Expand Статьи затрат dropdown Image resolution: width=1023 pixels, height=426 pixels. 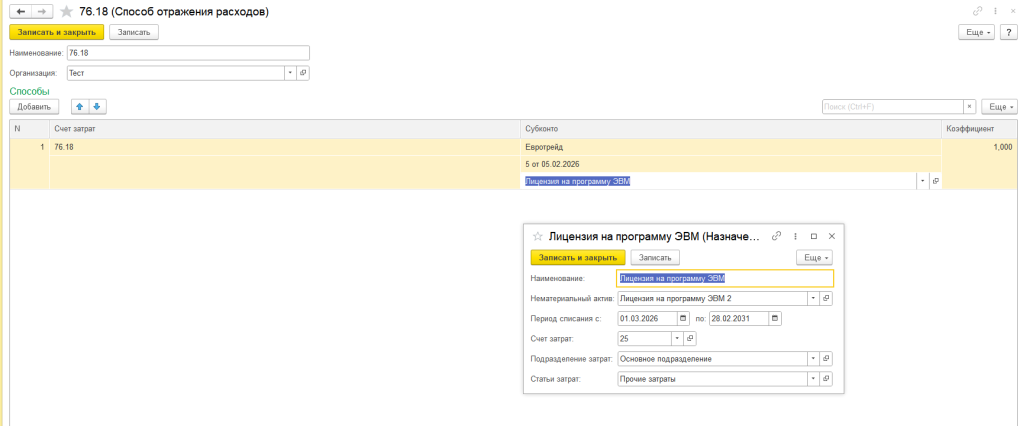tap(814, 378)
